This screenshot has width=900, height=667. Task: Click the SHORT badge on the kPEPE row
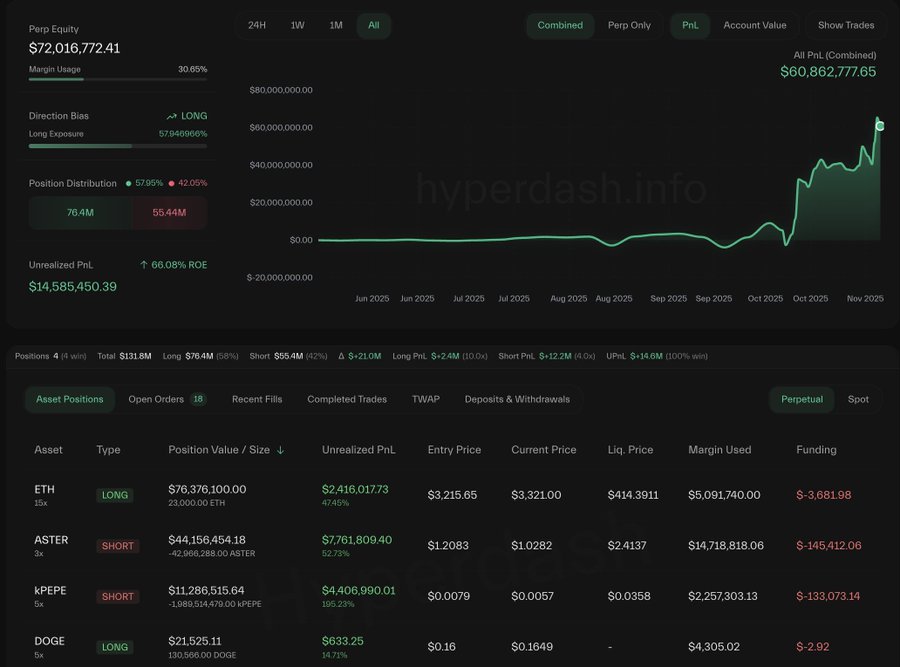[117, 595]
